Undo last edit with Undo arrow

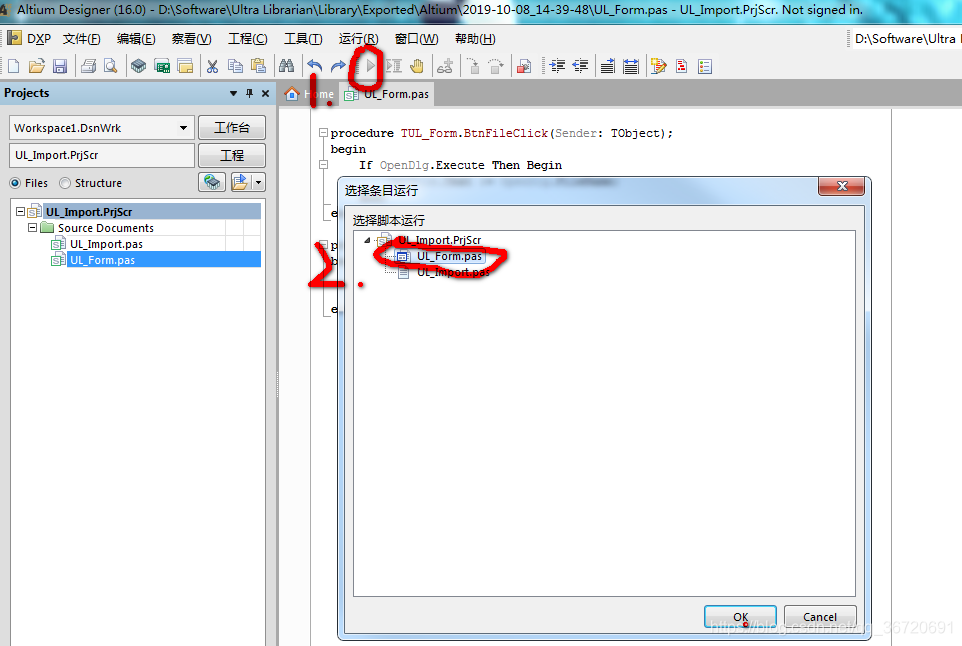tap(315, 66)
